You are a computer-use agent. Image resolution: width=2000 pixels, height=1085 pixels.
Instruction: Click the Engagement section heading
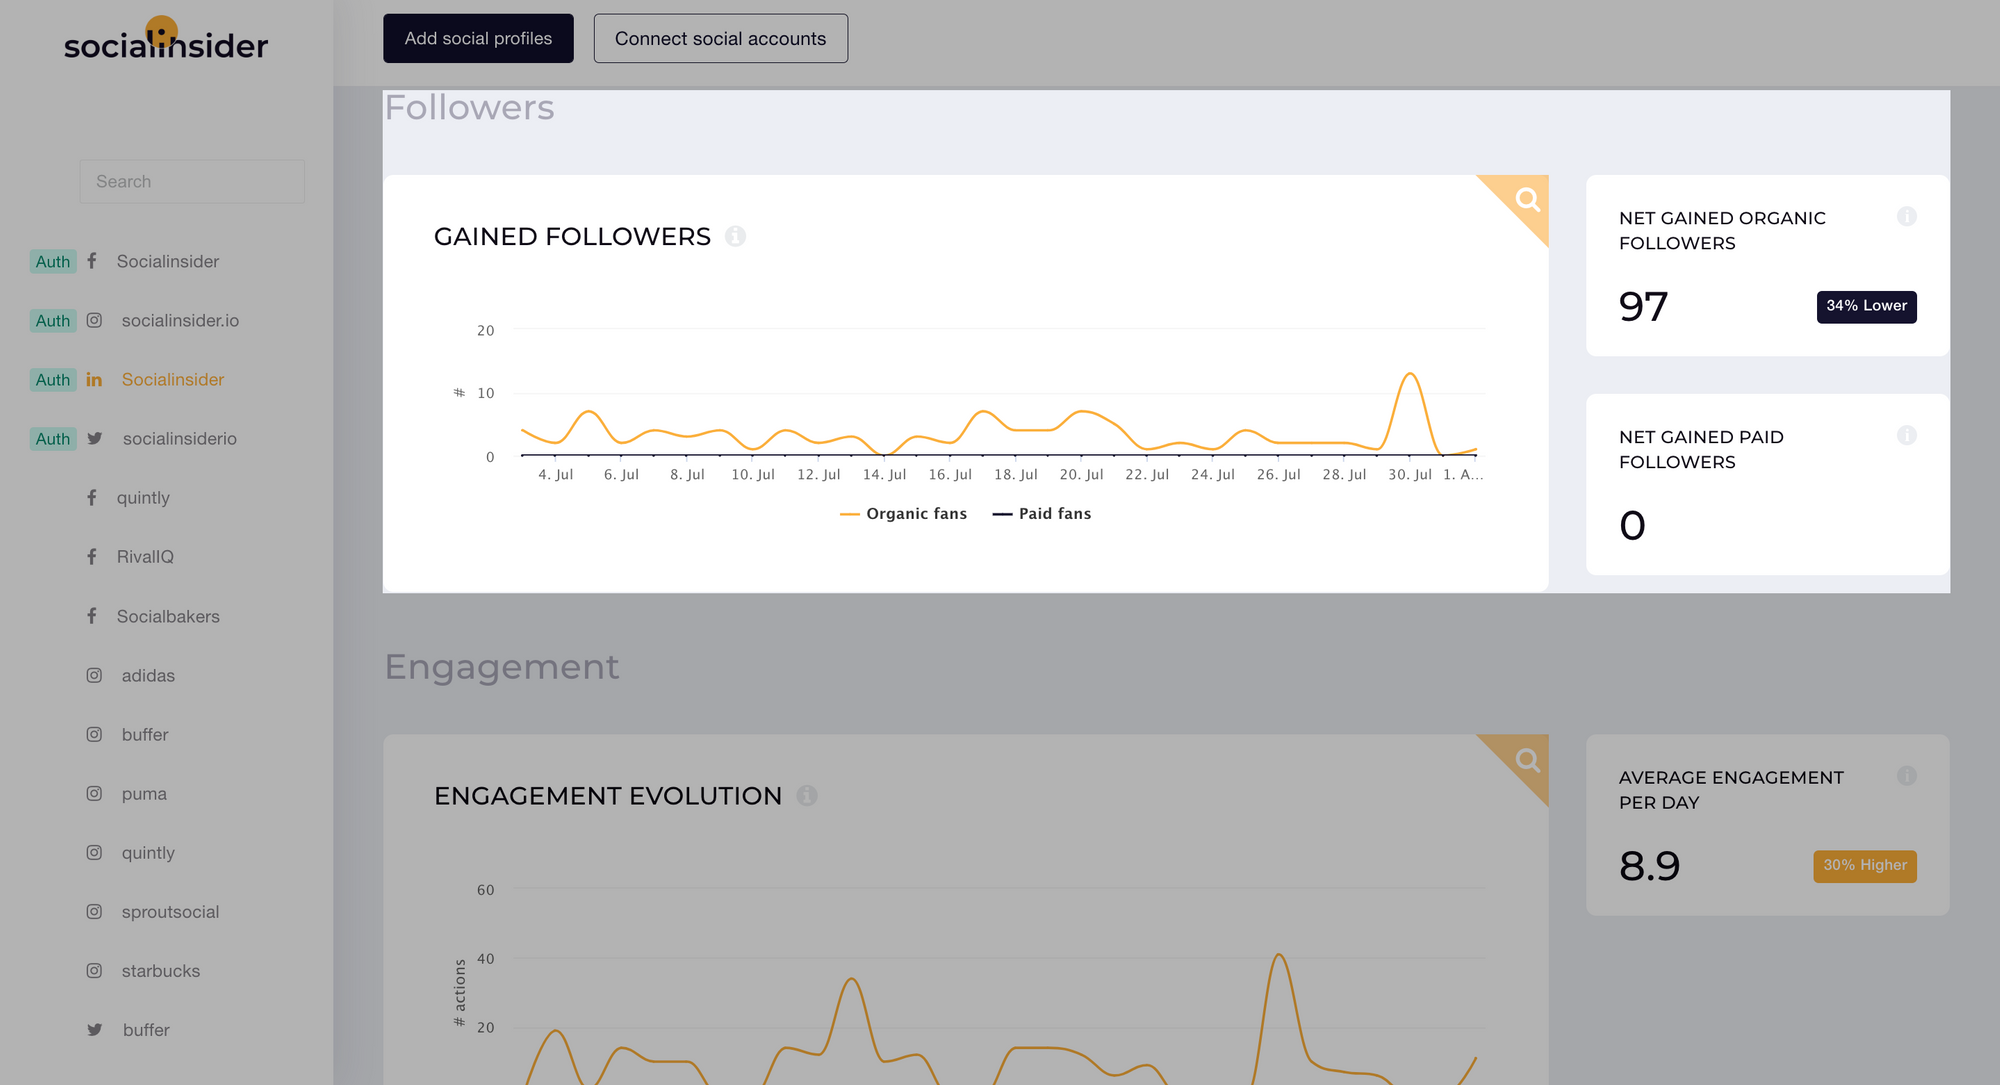[502, 667]
